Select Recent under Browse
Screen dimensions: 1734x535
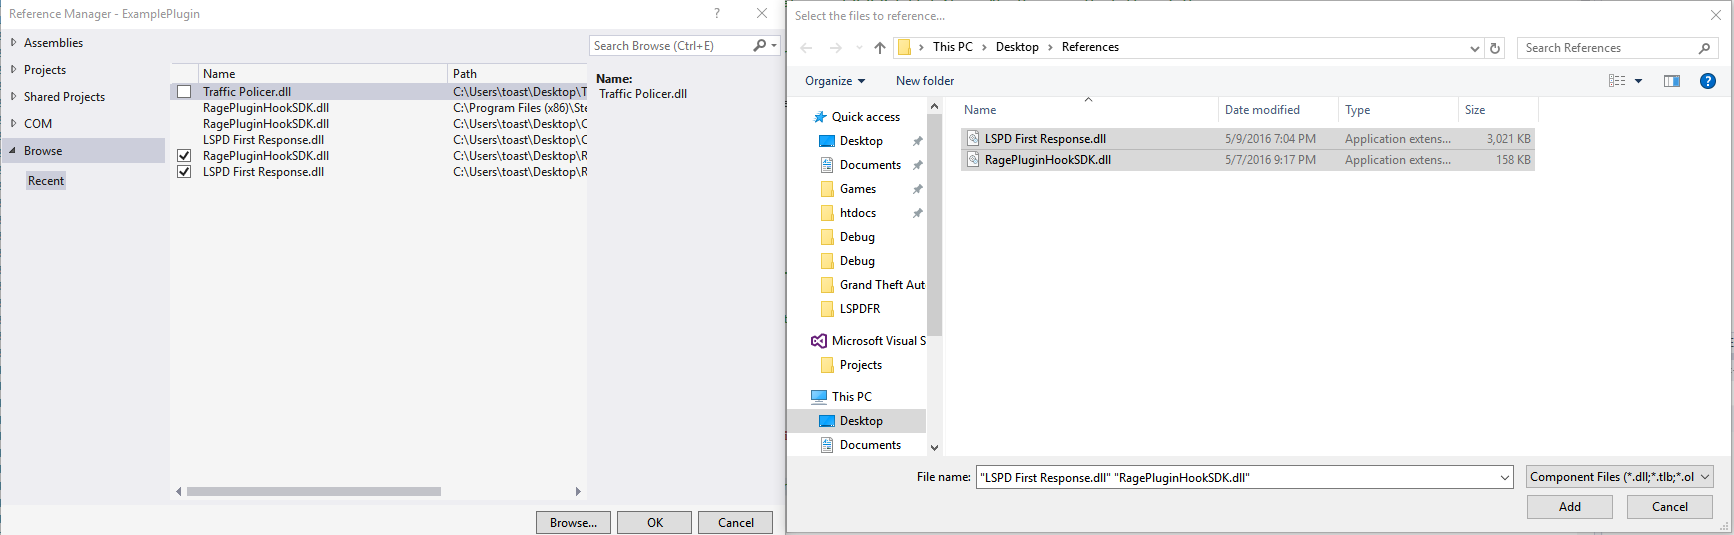pyautogui.click(x=46, y=181)
